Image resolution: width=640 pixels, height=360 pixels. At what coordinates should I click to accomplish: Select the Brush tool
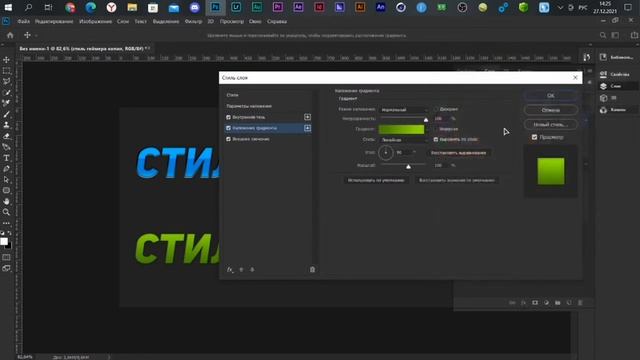pyautogui.click(x=6, y=114)
